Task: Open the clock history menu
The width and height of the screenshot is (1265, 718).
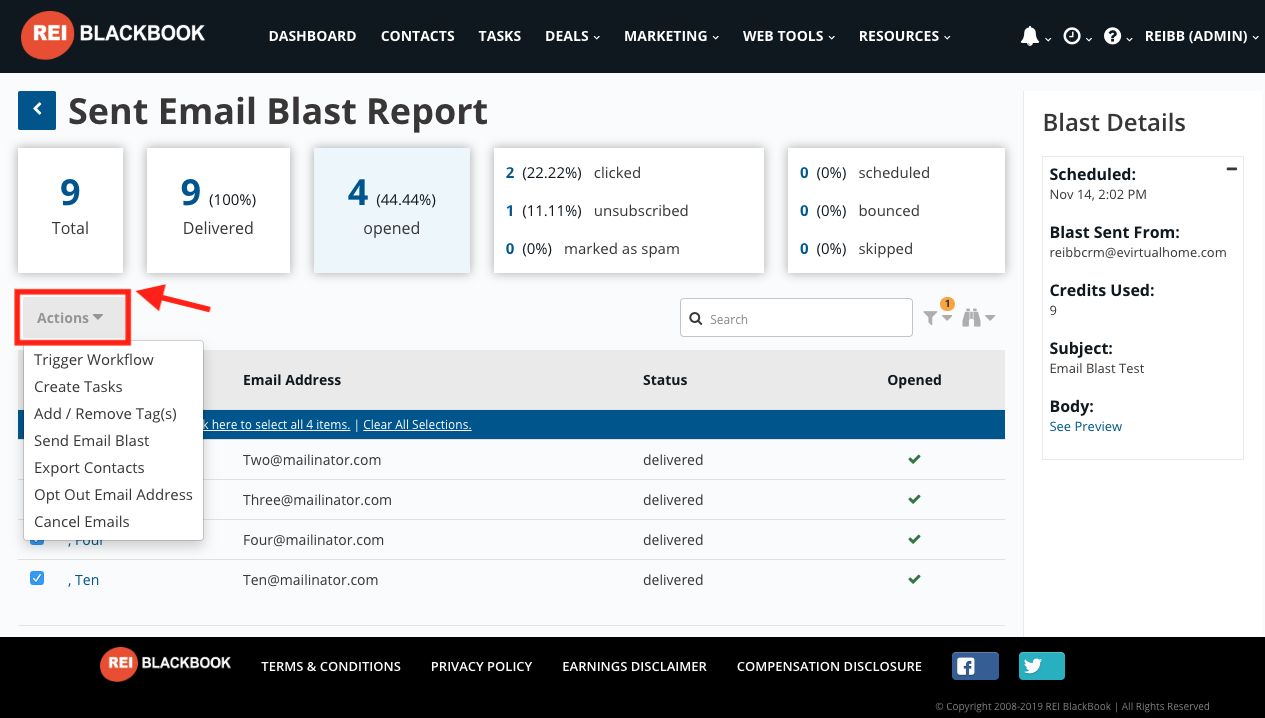Action: (x=1072, y=36)
